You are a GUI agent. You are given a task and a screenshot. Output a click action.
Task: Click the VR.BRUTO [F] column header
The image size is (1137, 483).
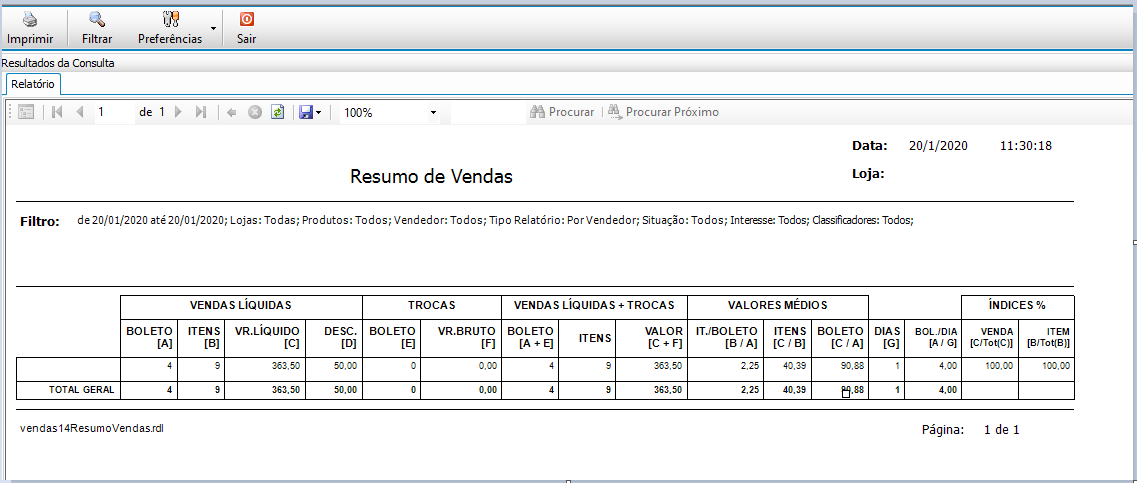[x=460, y=337]
